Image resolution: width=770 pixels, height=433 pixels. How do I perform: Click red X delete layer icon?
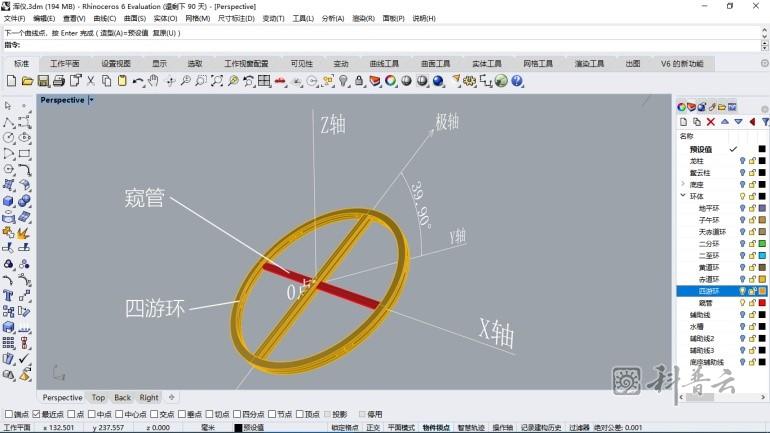[711, 122]
